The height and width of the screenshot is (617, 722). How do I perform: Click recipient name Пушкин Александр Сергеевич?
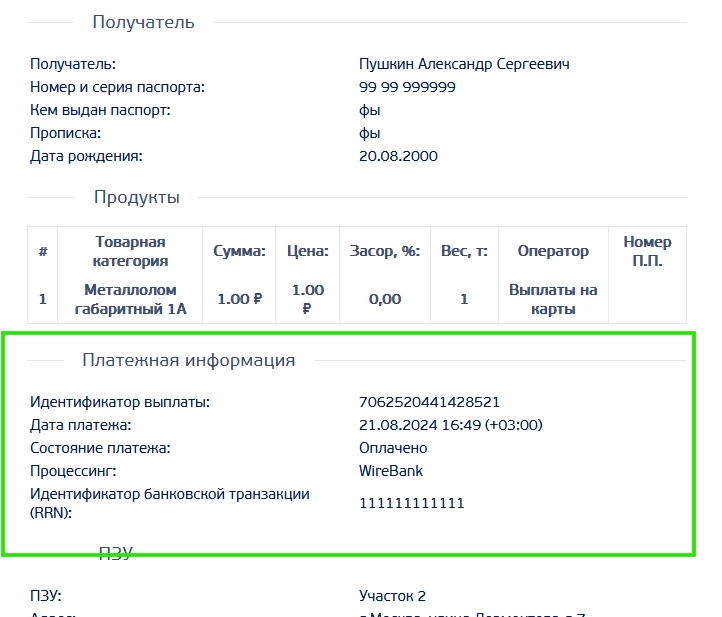(464, 64)
